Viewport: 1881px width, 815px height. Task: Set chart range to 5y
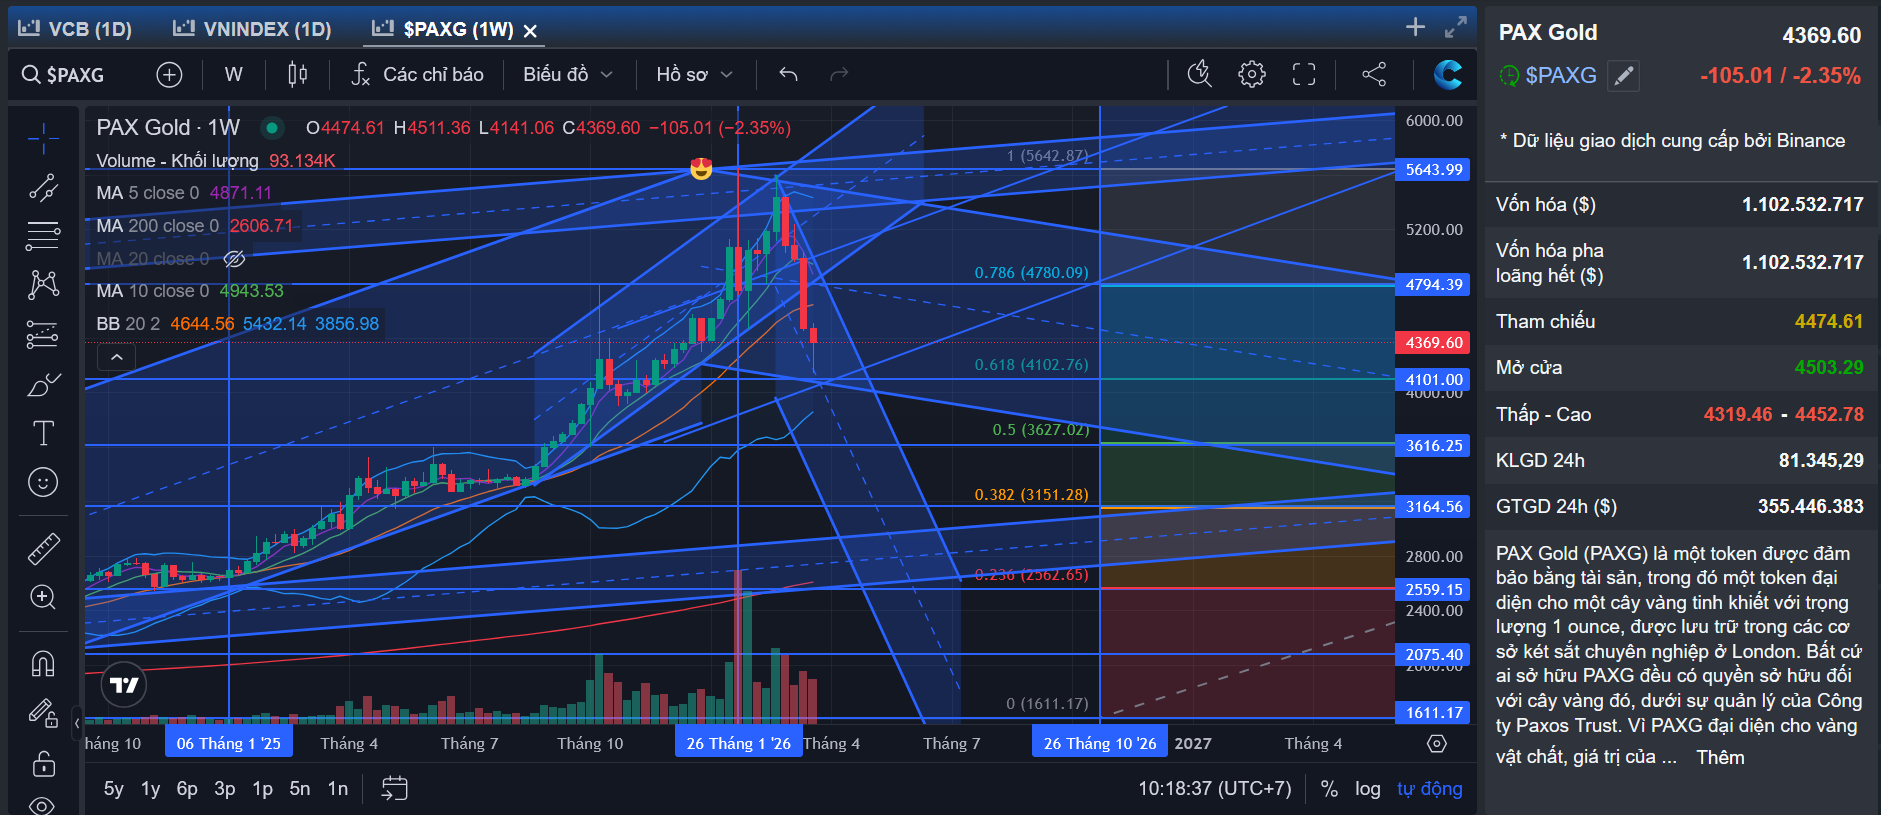pos(114,789)
